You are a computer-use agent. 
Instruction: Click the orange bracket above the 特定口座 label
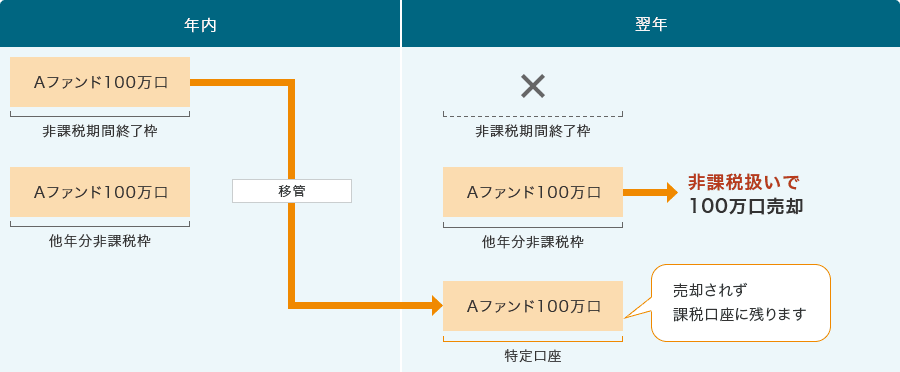click(533, 339)
